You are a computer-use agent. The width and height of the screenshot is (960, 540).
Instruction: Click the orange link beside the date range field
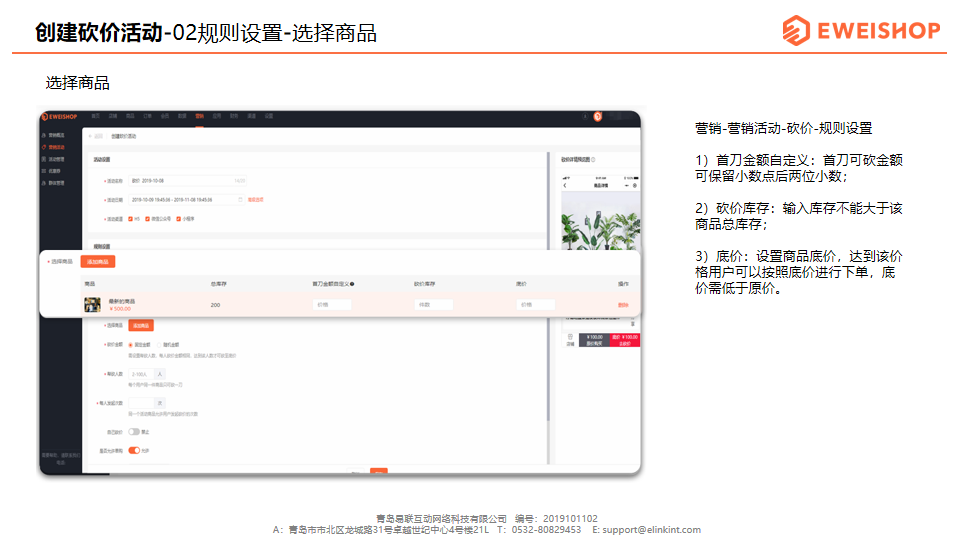click(256, 200)
